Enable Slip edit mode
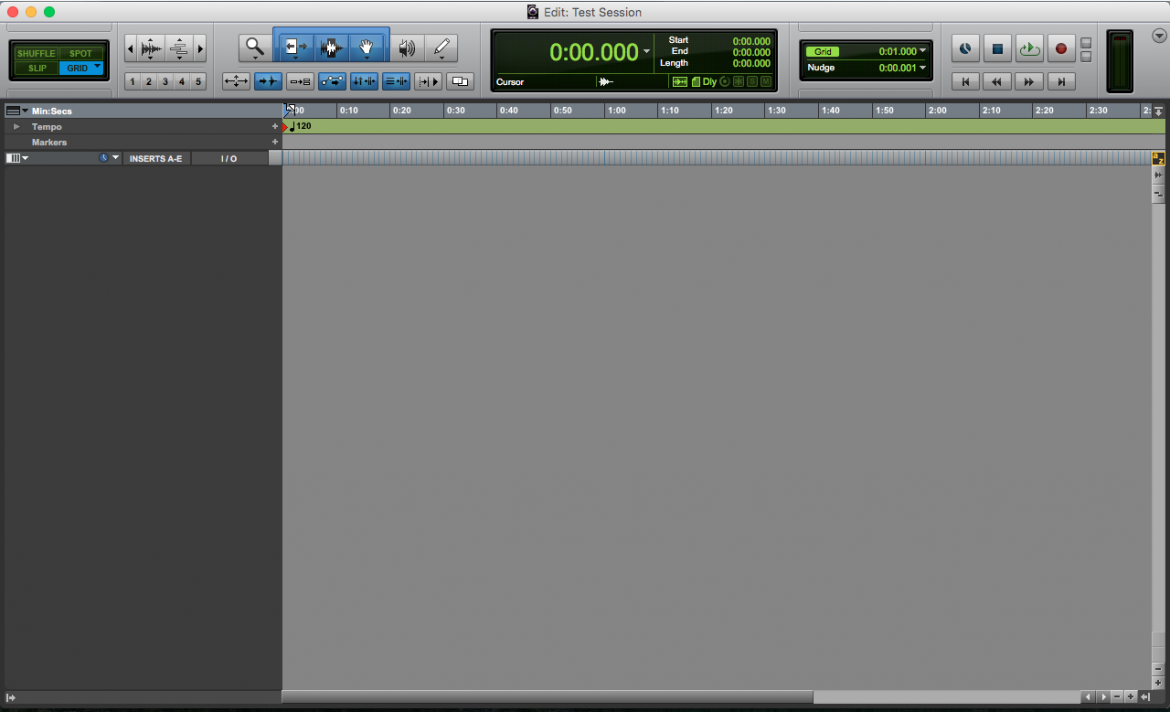The width and height of the screenshot is (1170, 712). pyautogui.click(x=36, y=67)
